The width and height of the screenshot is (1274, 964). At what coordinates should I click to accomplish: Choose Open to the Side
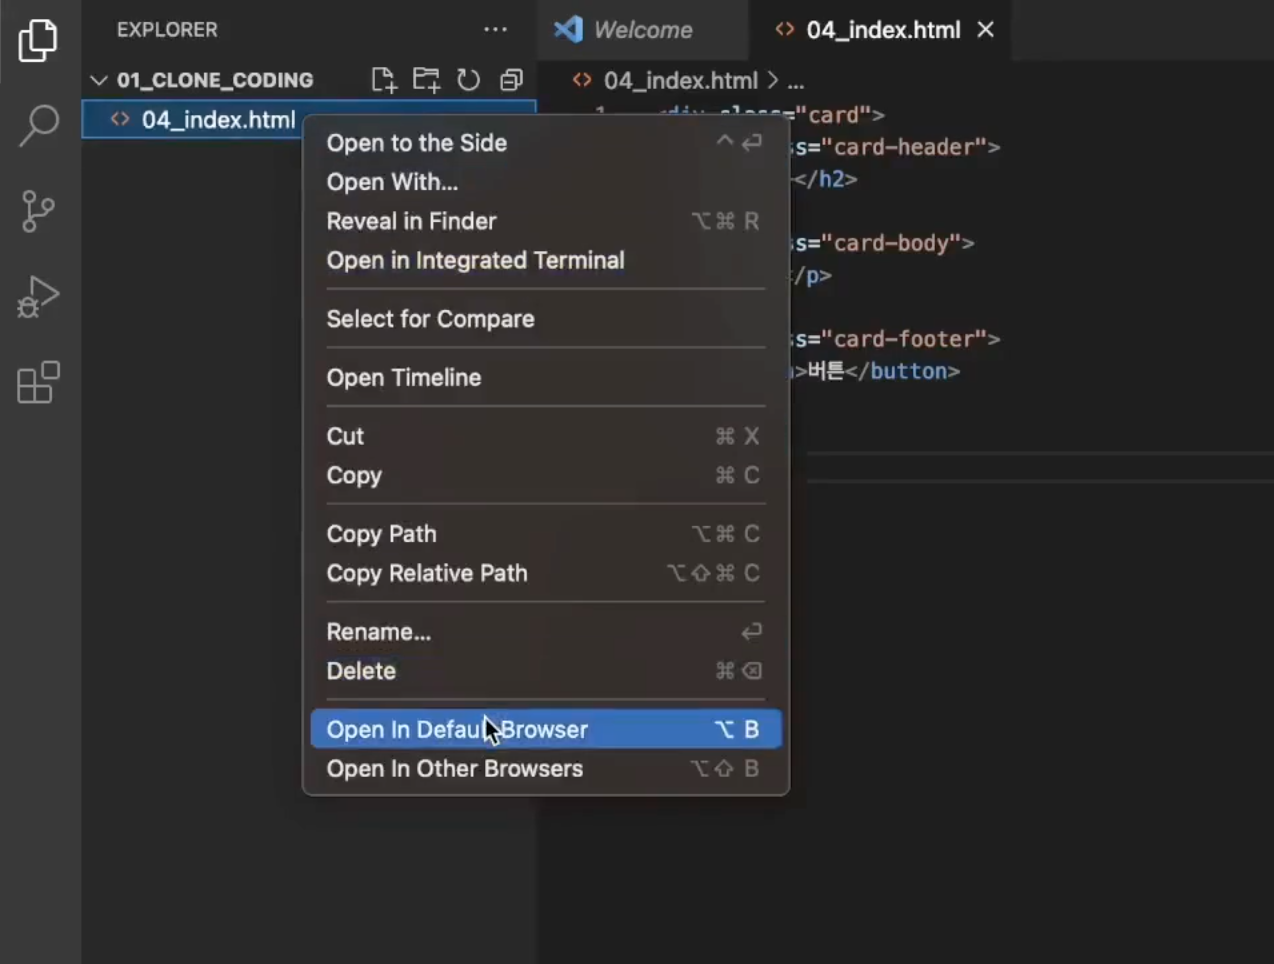click(546, 143)
